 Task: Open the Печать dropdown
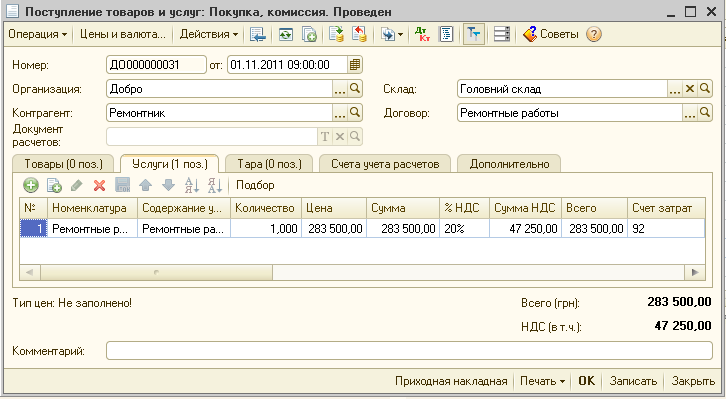tap(542, 381)
